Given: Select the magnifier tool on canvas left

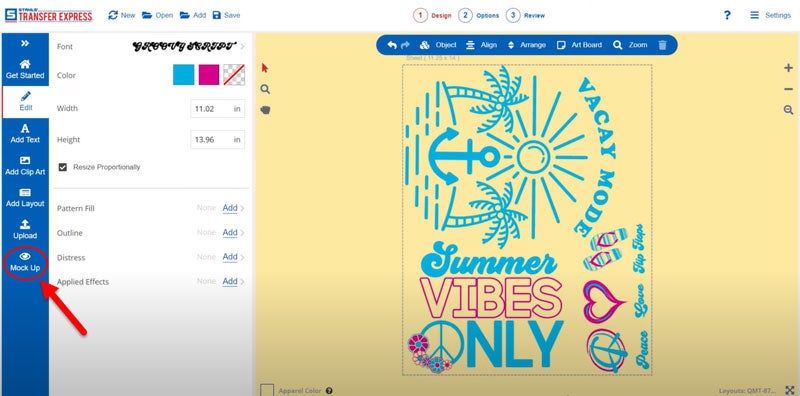Looking at the screenshot, I should [265, 89].
